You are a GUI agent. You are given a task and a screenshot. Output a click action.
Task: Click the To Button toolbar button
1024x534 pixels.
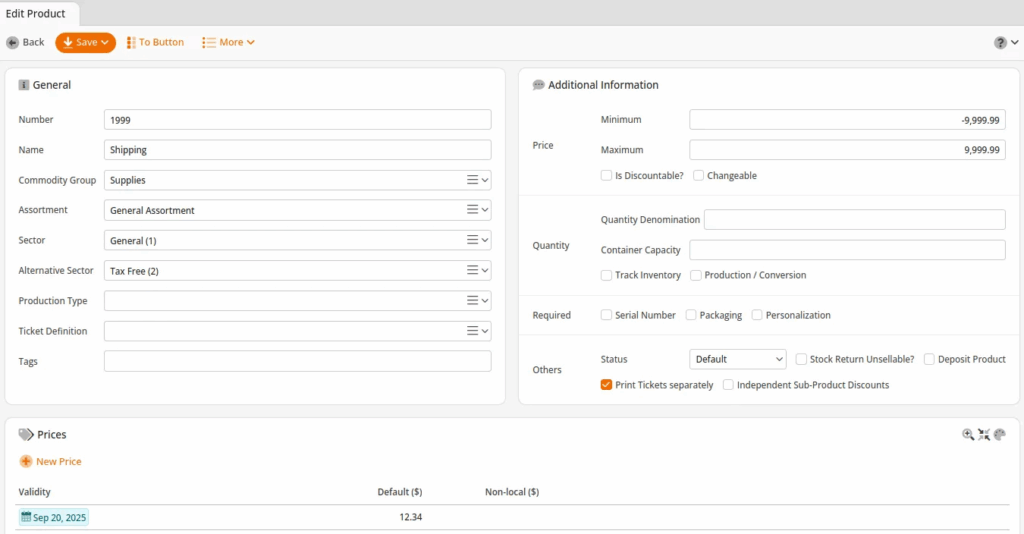coord(155,42)
